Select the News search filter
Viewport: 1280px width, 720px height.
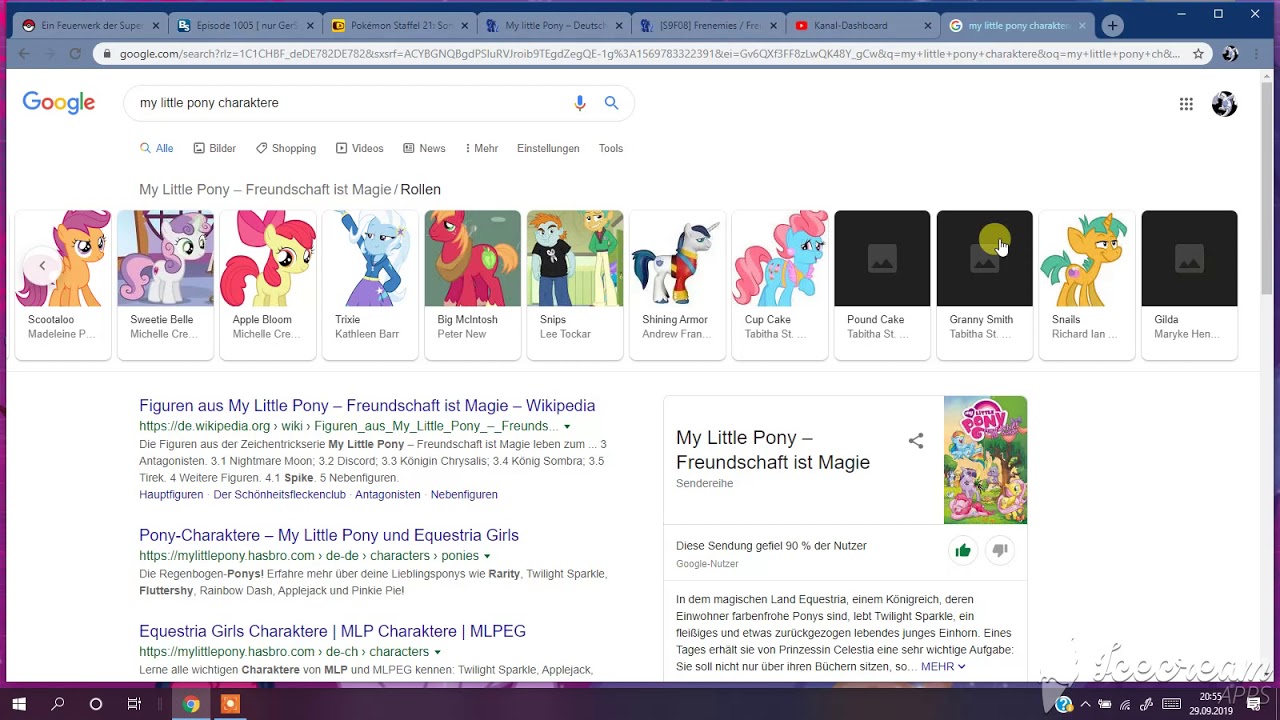coord(424,148)
